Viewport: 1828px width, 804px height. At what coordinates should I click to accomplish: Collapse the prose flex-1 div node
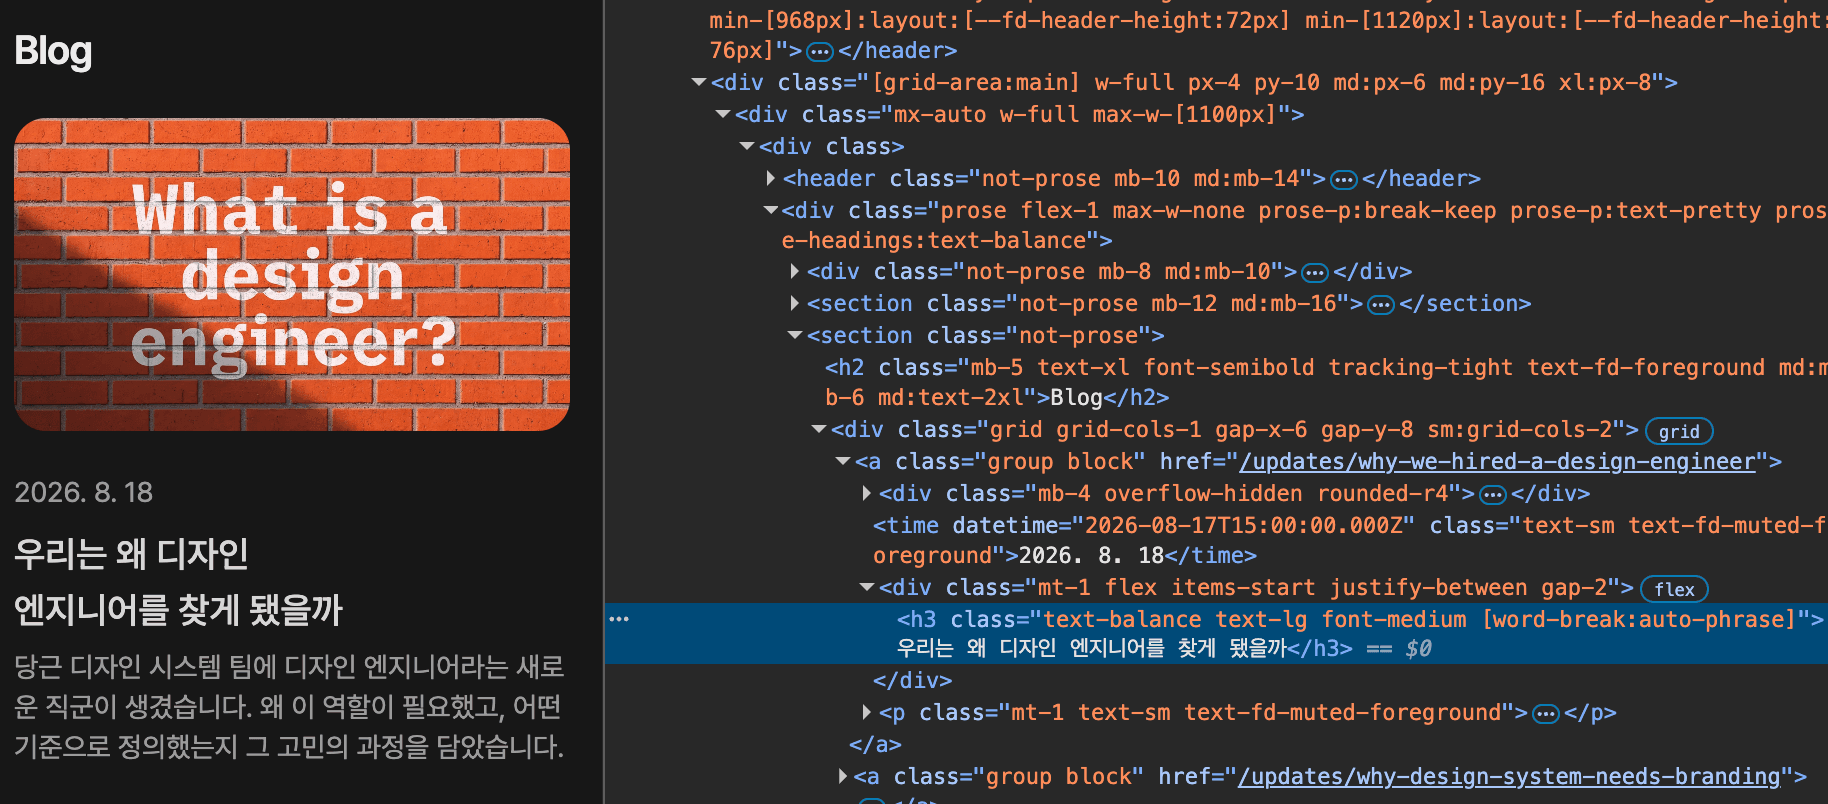click(x=771, y=210)
